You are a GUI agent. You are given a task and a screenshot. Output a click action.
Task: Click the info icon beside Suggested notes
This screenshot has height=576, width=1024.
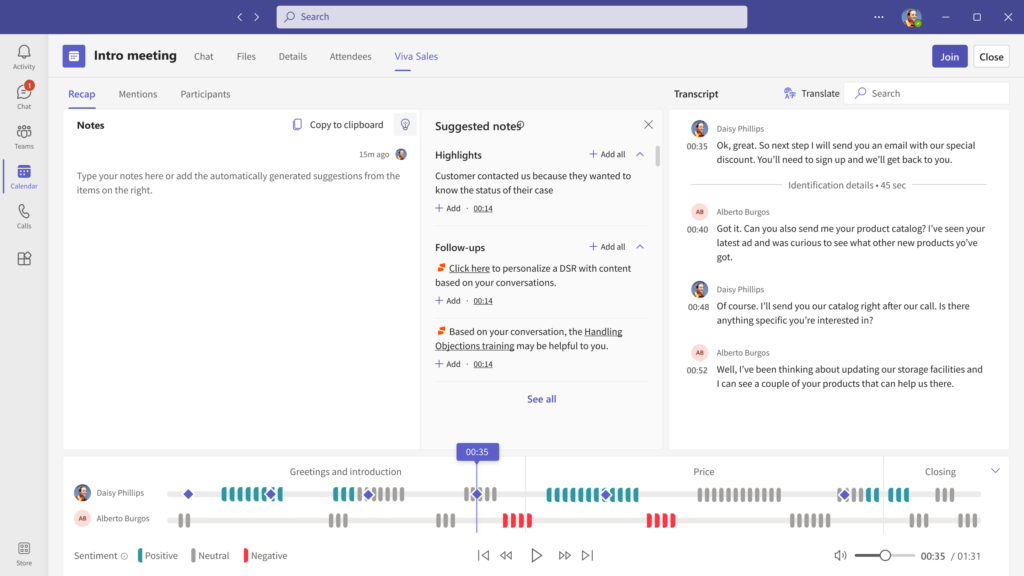click(520, 125)
